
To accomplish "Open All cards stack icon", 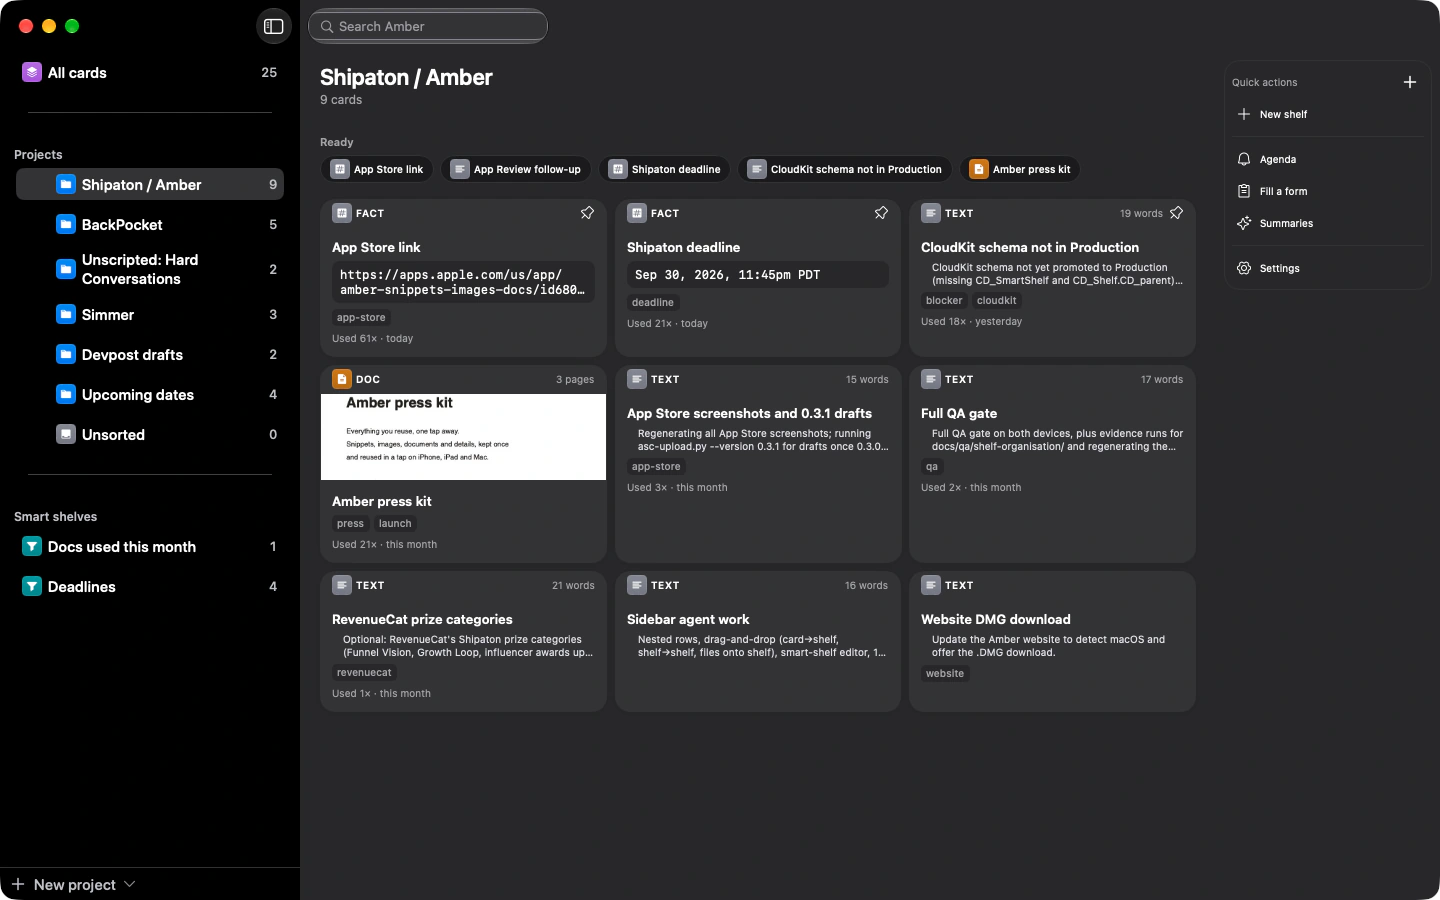I will tap(32, 72).
